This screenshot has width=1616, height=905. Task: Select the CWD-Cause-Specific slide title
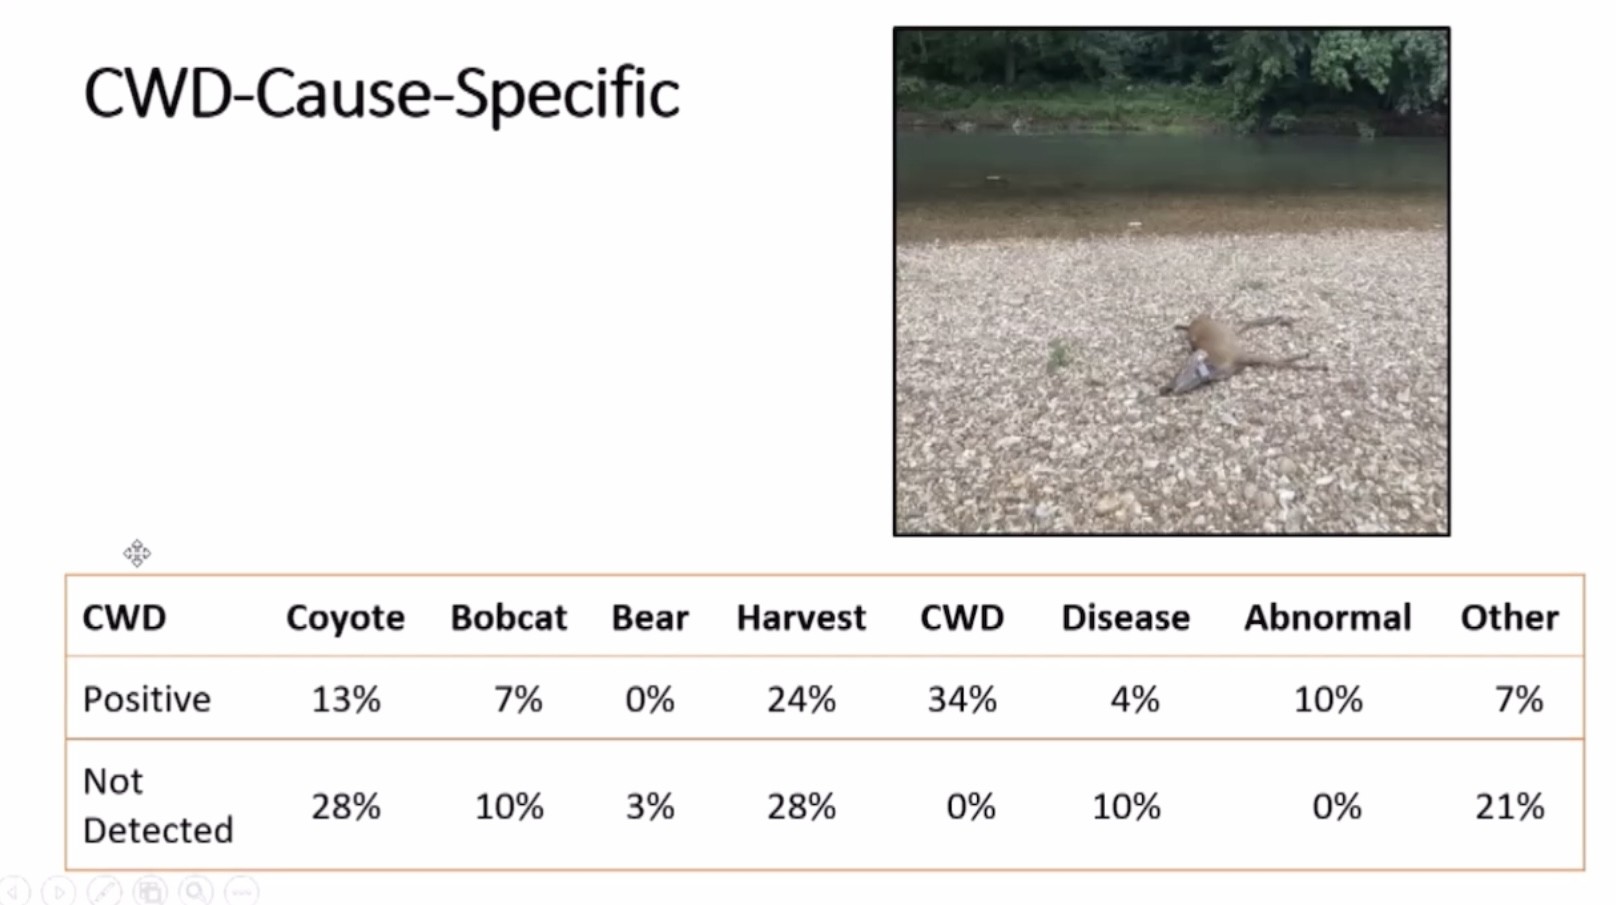point(381,94)
